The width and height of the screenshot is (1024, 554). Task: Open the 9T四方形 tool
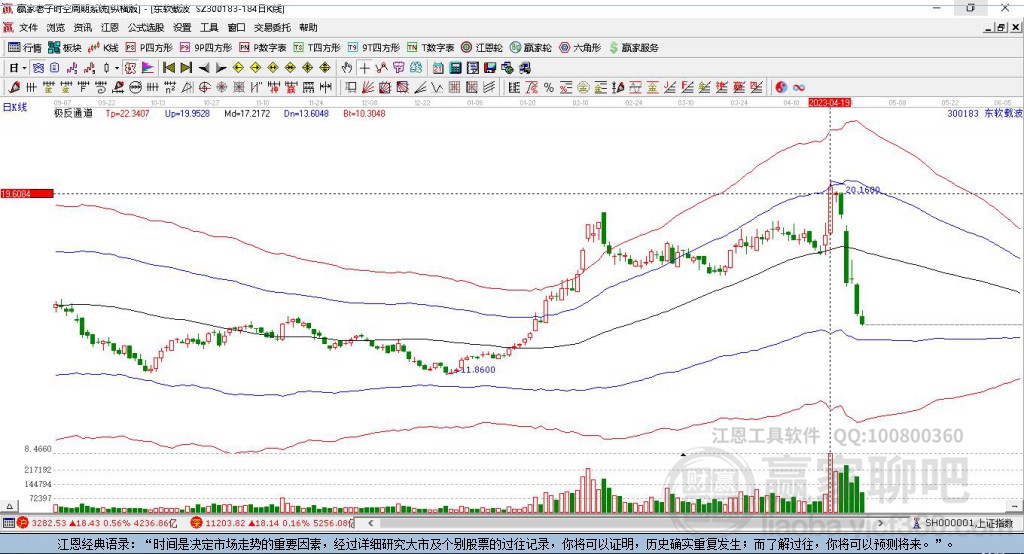tap(374, 48)
